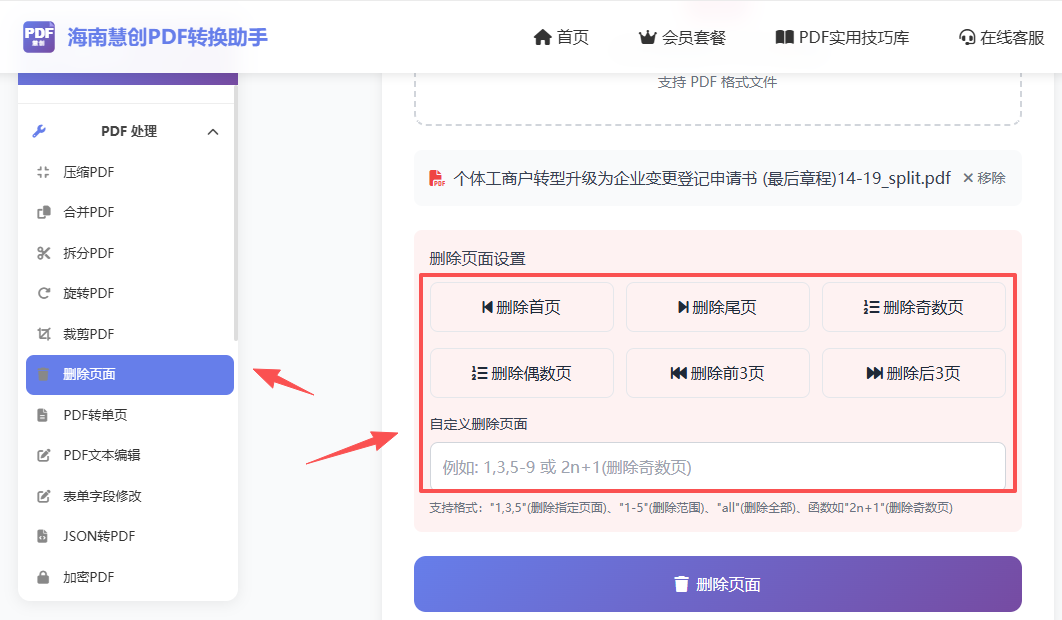
Task: Select 表单字段修改 in the sidebar
Action: click(x=129, y=496)
